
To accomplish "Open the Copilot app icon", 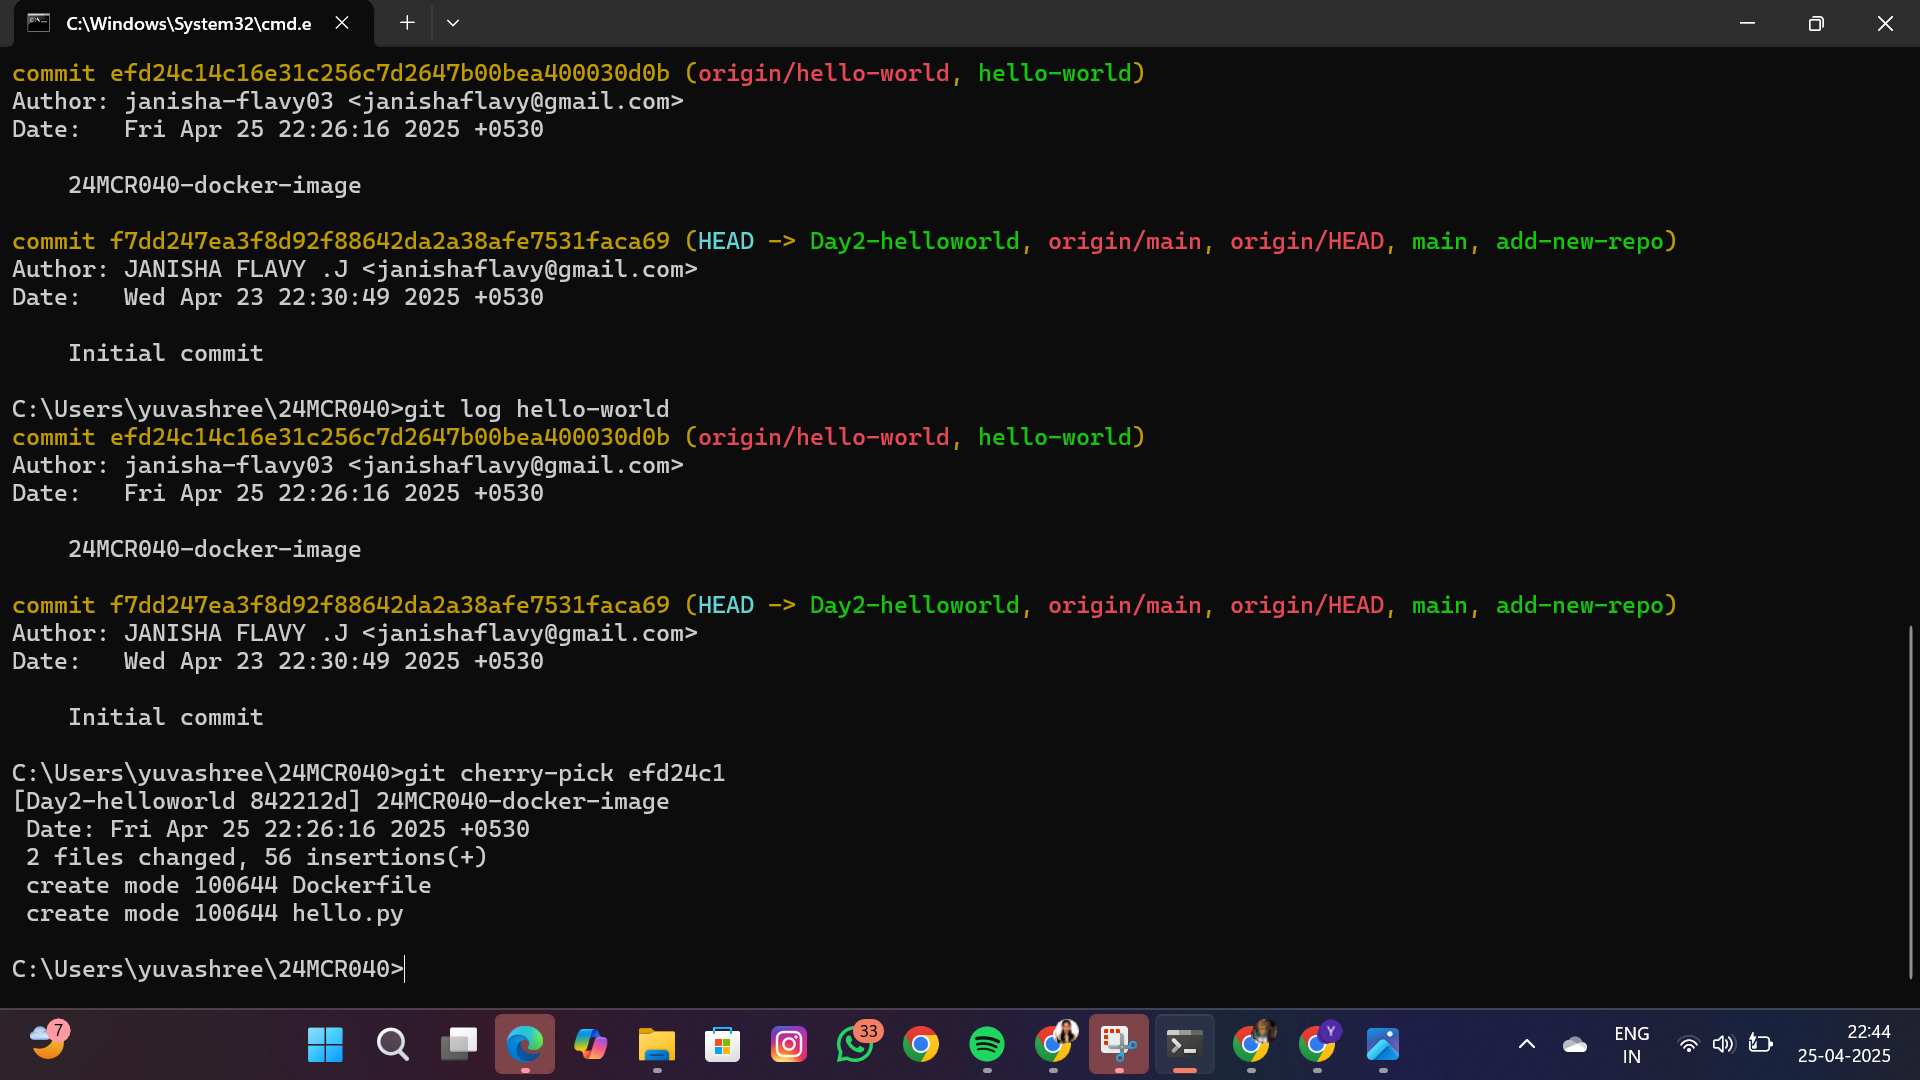I will coord(590,1045).
